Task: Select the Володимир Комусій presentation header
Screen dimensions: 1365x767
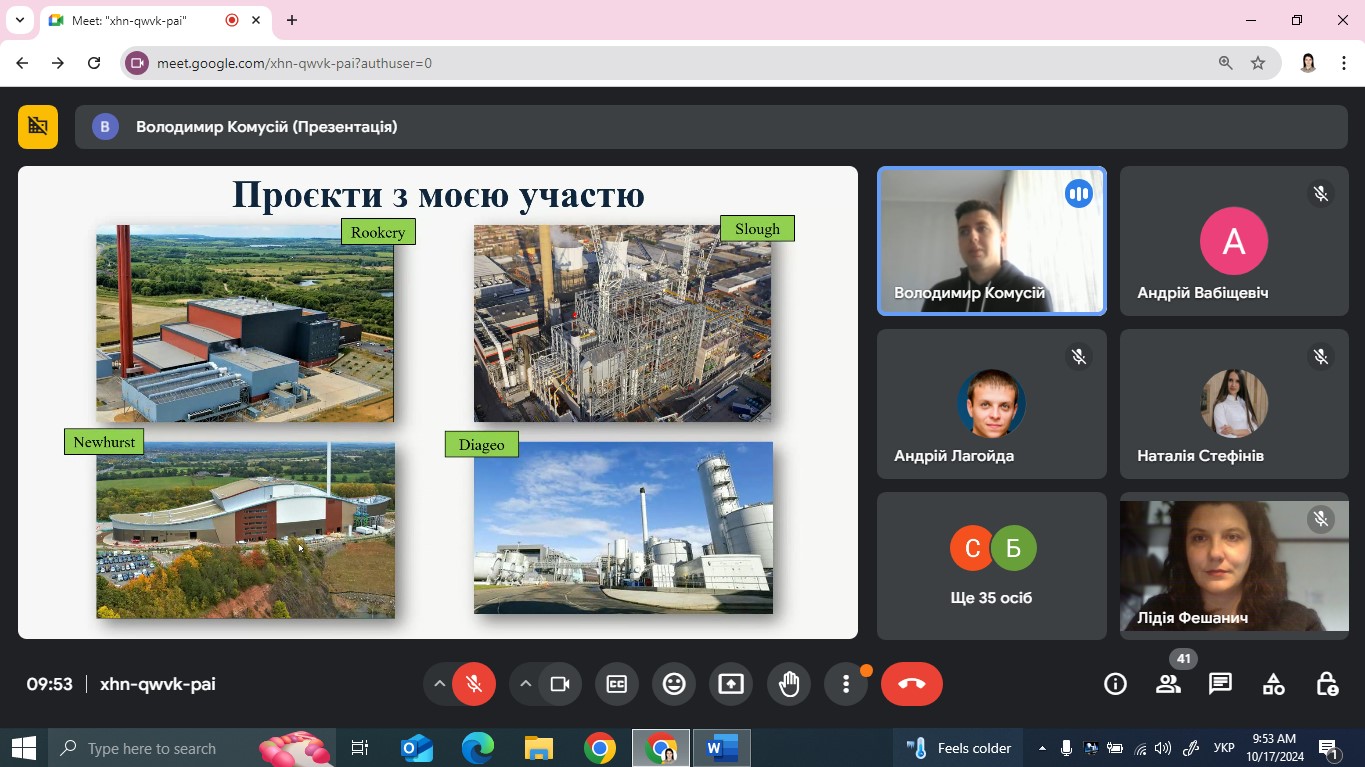Action: (711, 127)
